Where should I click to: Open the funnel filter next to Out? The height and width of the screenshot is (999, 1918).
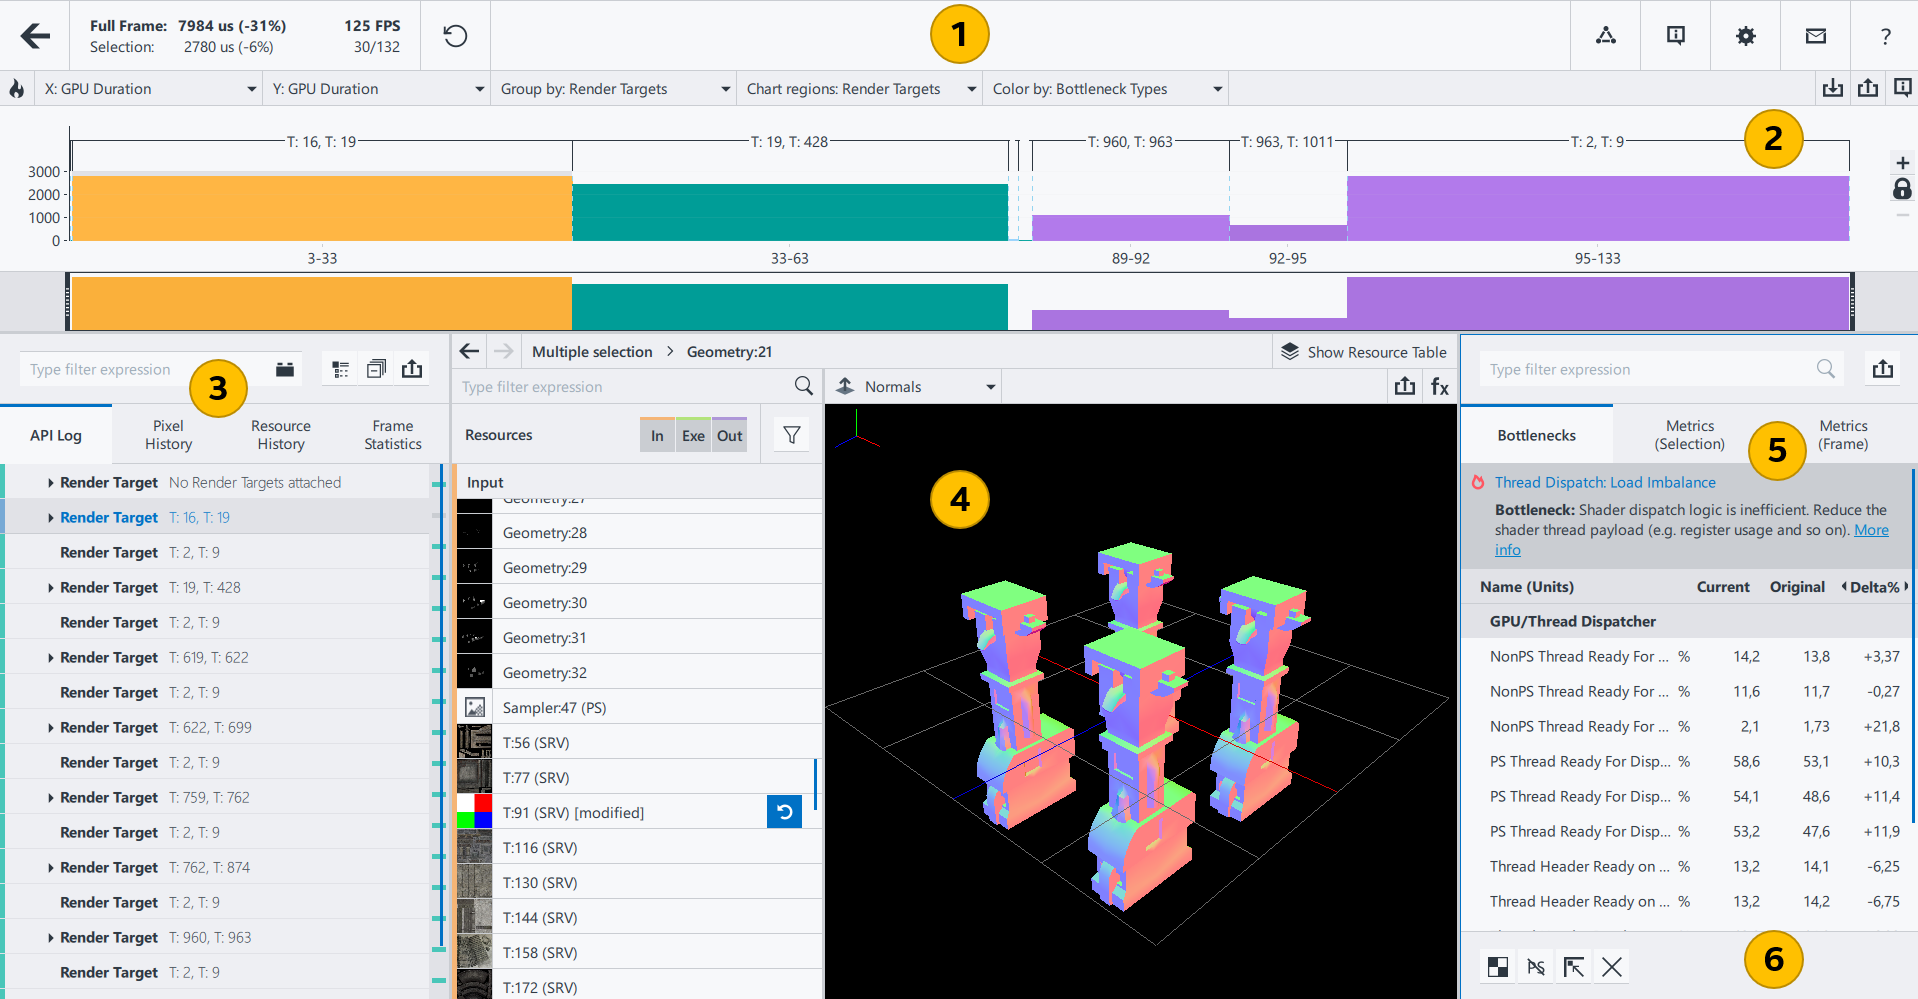click(x=792, y=435)
